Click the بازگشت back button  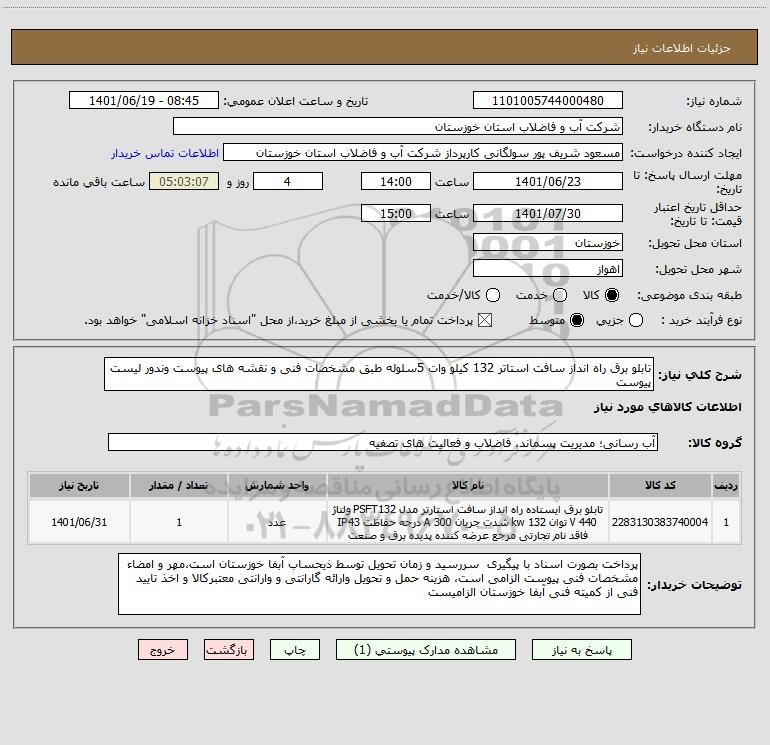pos(229,650)
